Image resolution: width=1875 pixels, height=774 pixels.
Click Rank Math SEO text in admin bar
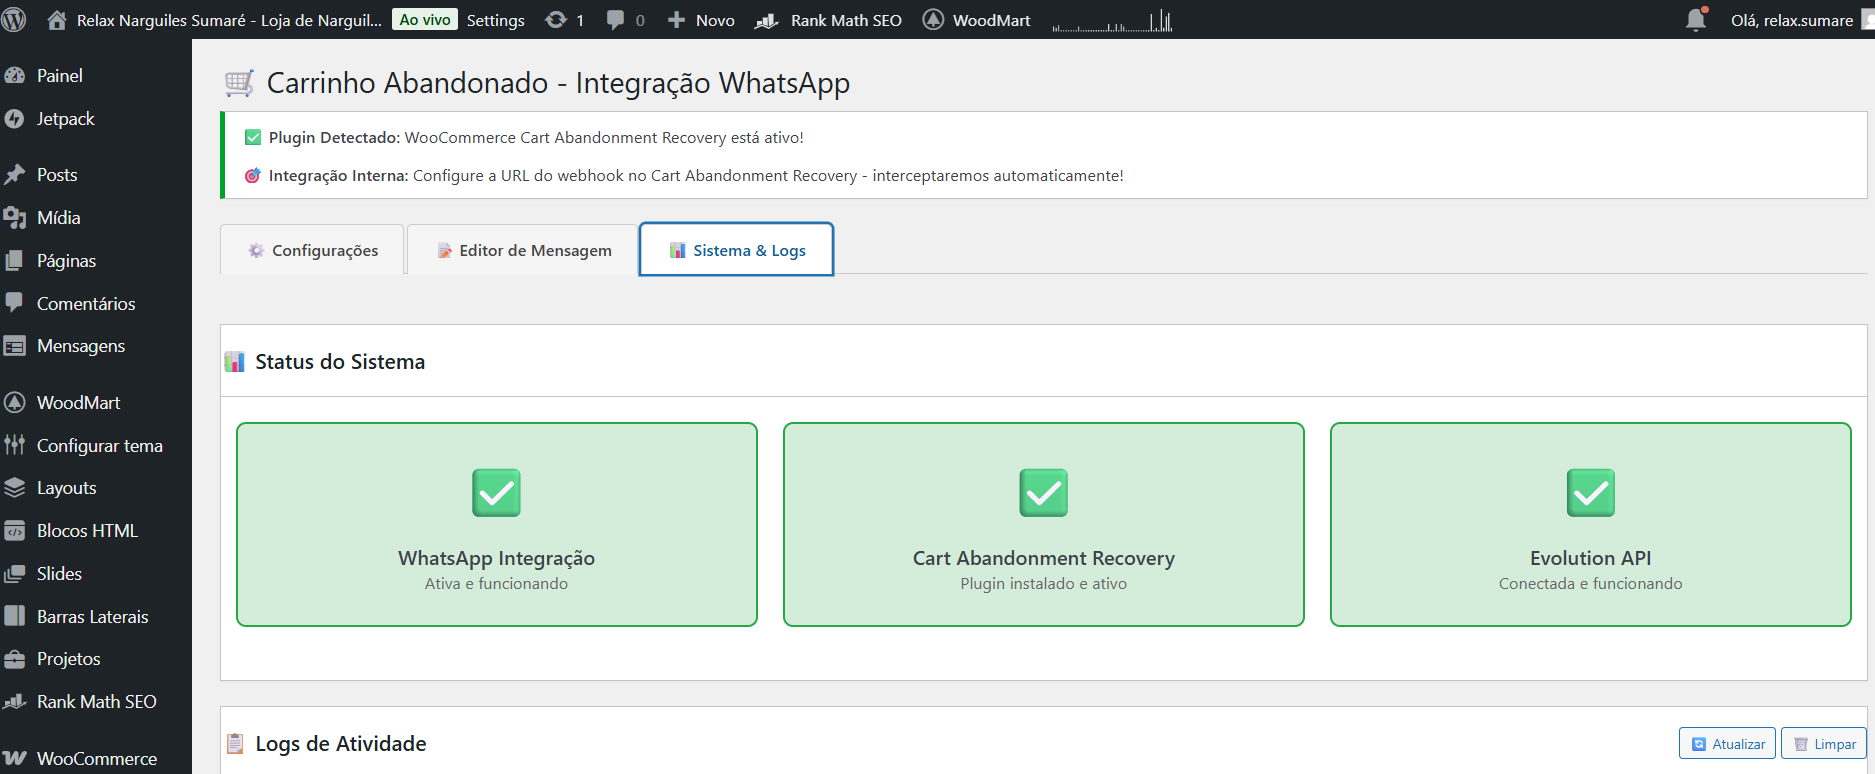pos(846,20)
